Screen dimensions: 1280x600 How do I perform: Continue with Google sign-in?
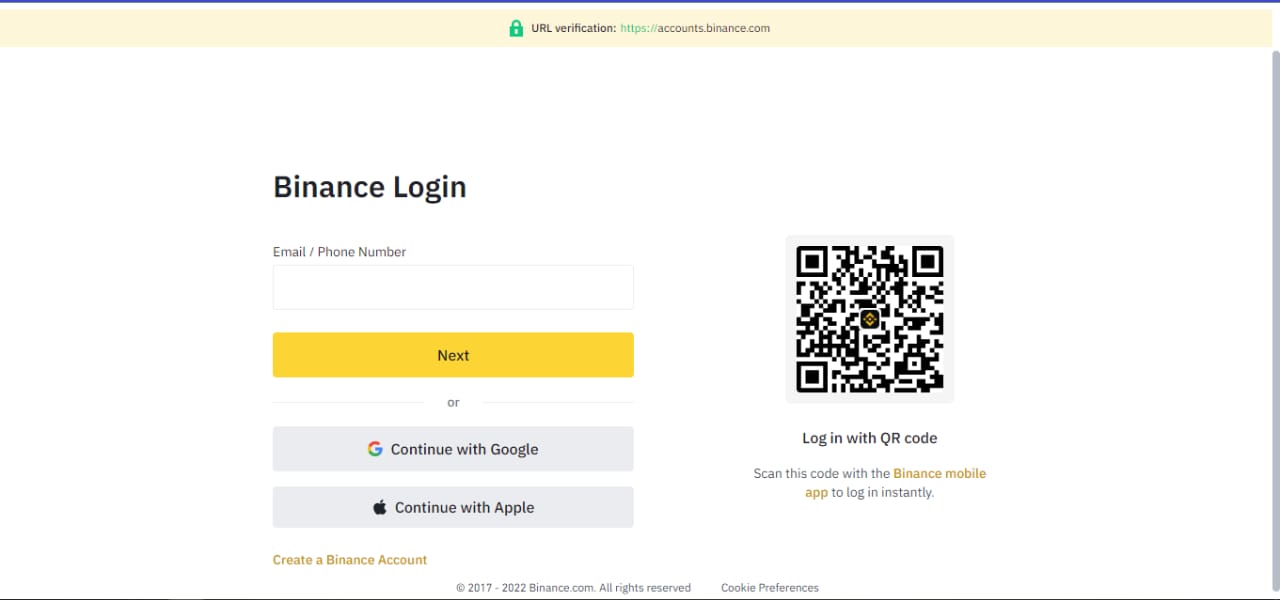tap(453, 449)
